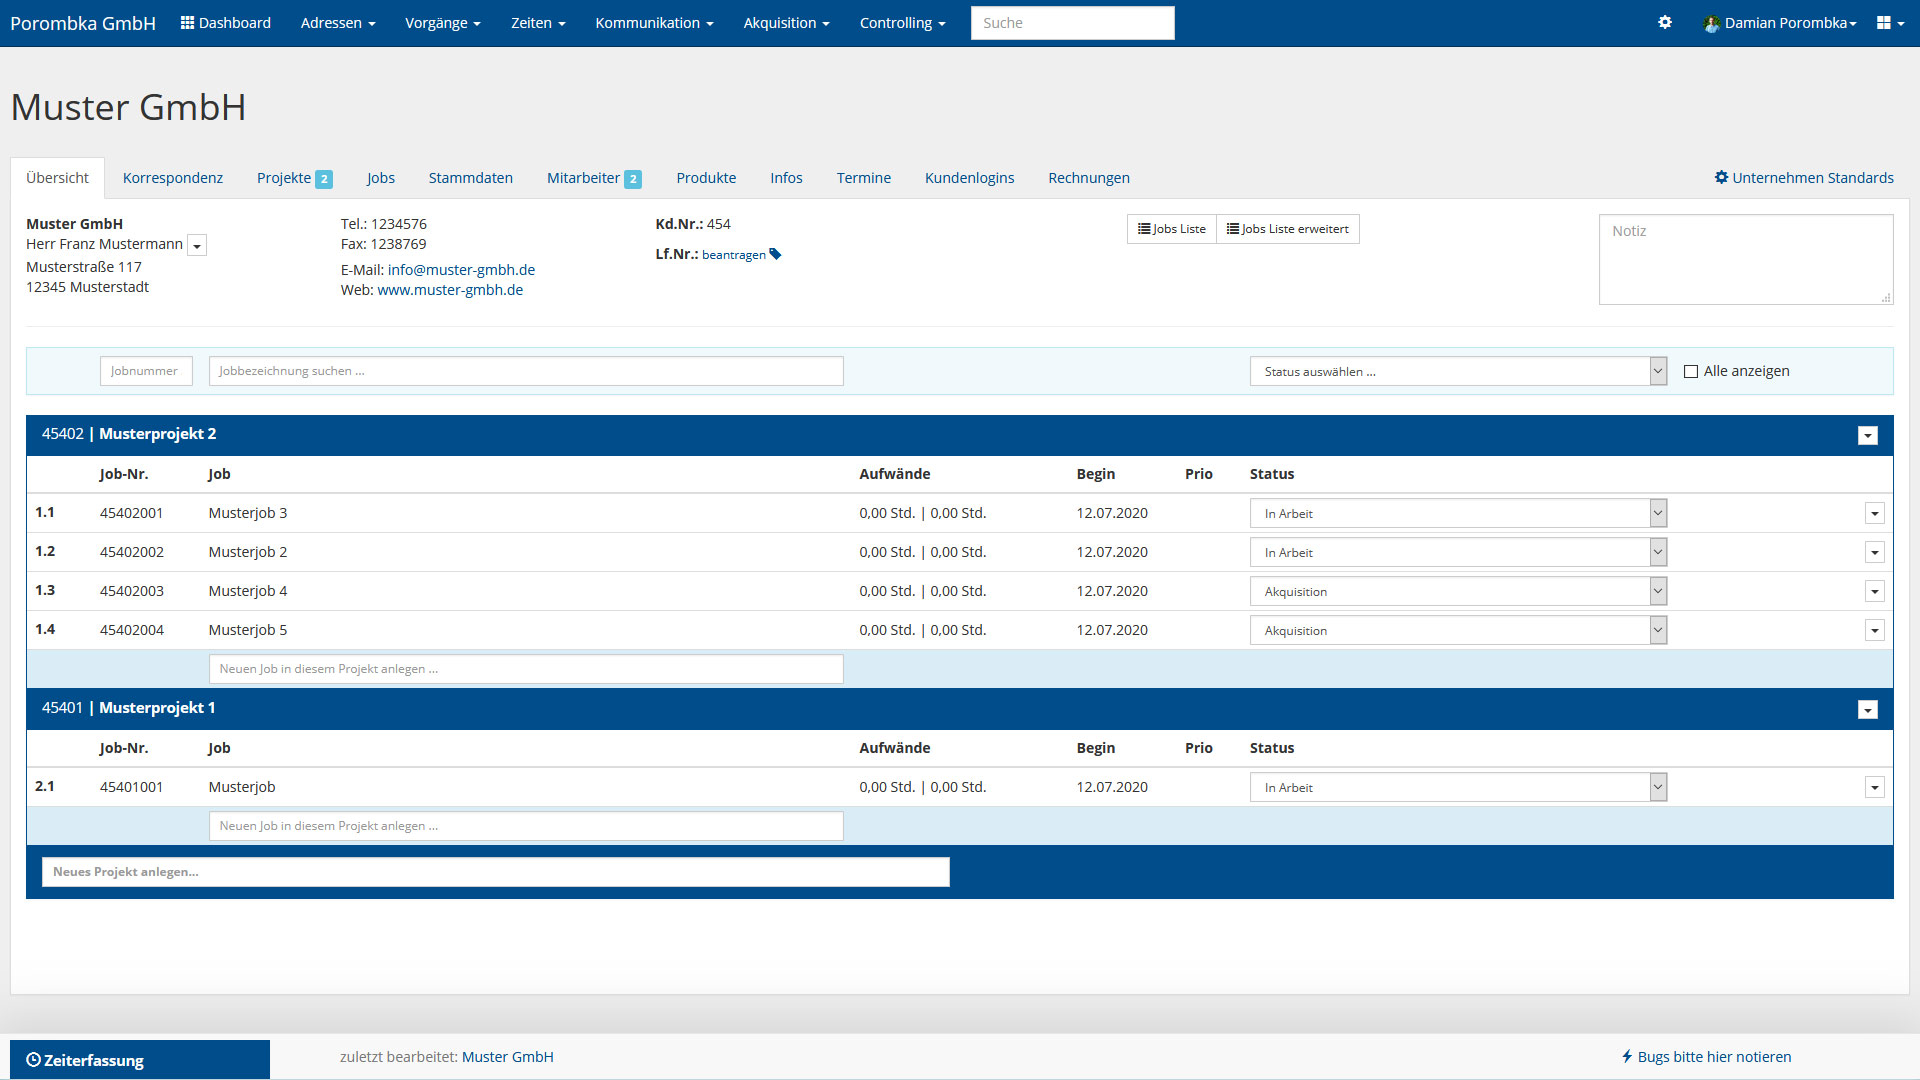Click the beantragen link for Lf.Nr.
Image resolution: width=1920 pixels, height=1080 pixels.
(x=734, y=255)
